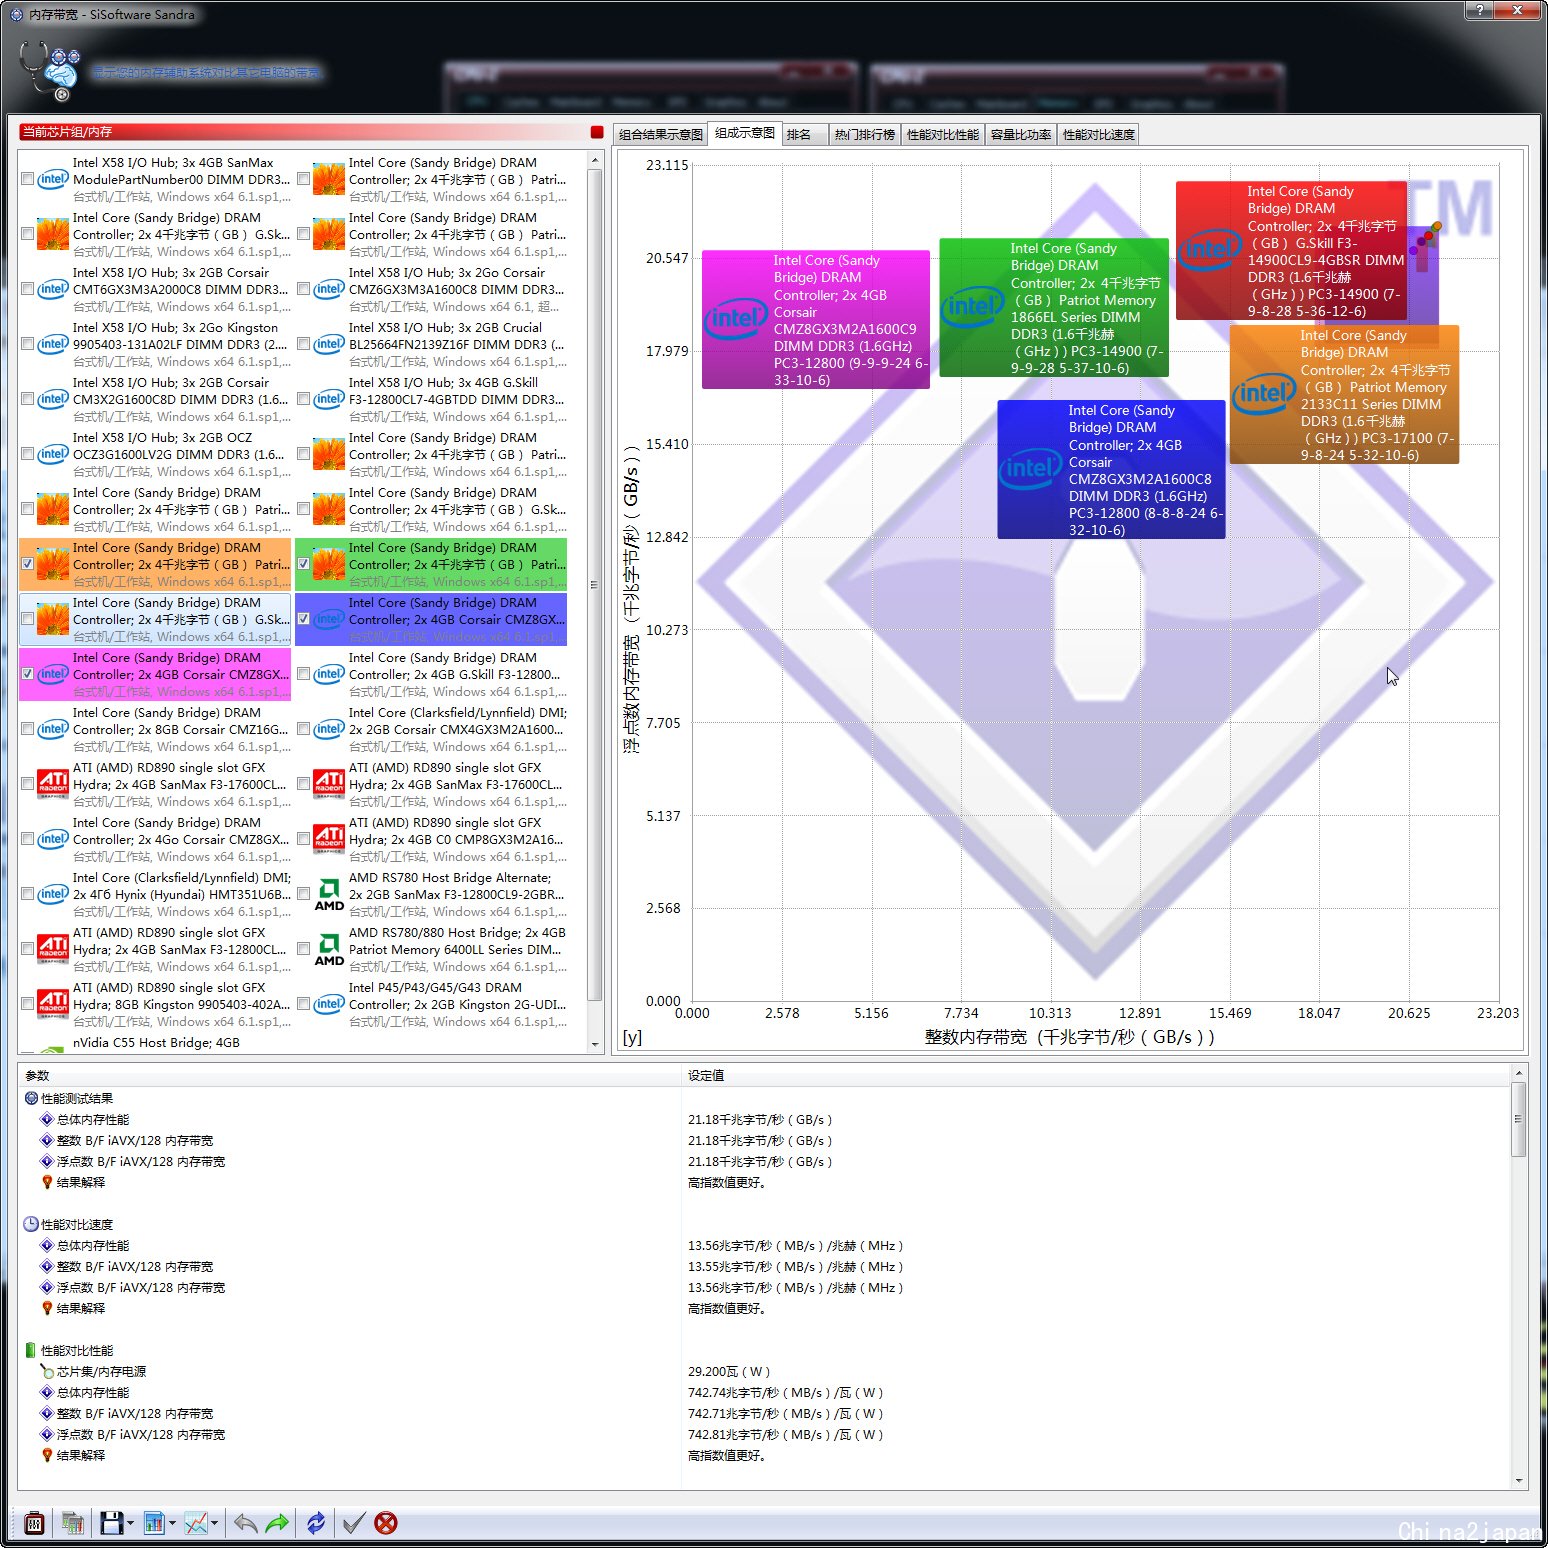This screenshot has width=1548, height=1548.
Task: Switch to the 排名 tab
Action: coord(804,134)
